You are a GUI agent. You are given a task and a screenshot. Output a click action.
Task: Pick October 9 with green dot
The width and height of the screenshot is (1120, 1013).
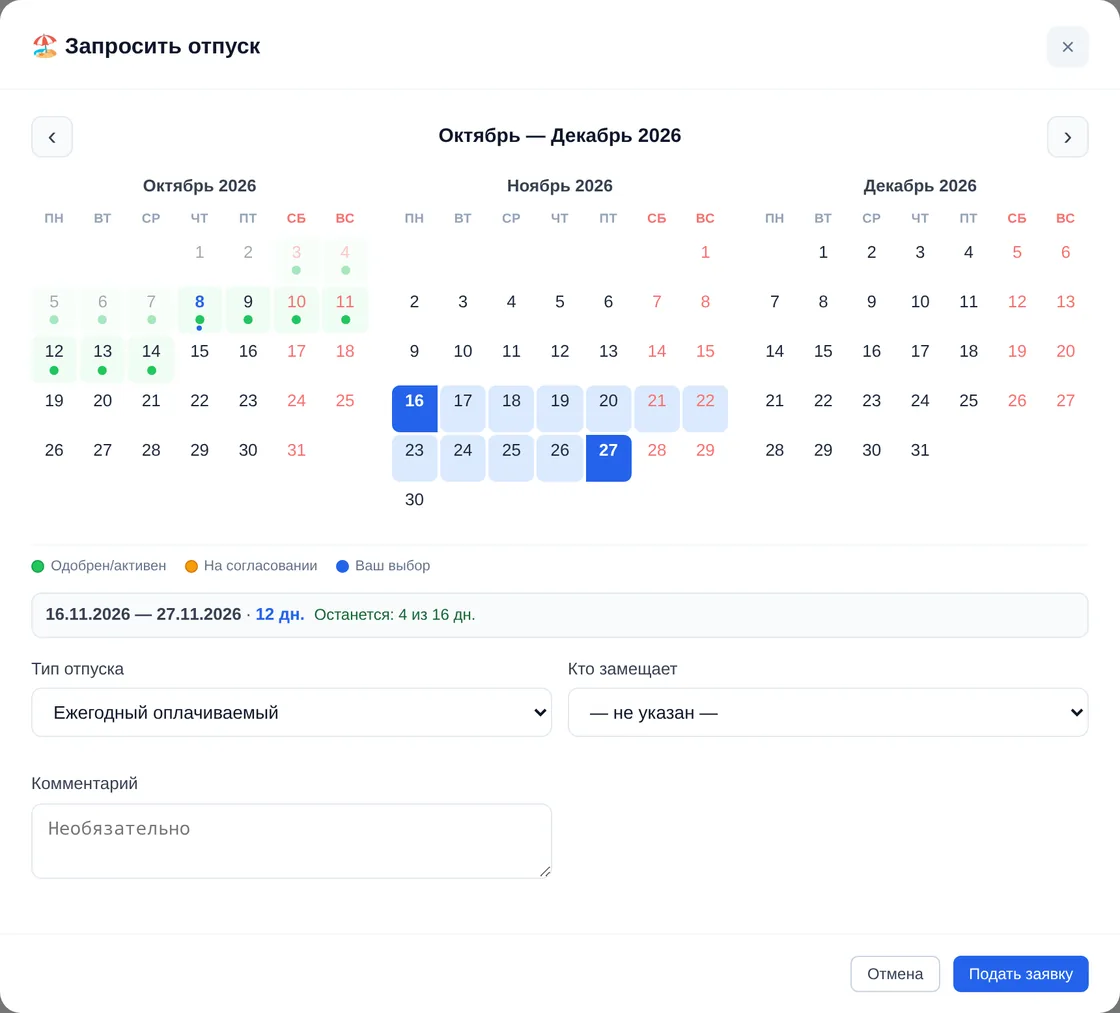(x=248, y=309)
